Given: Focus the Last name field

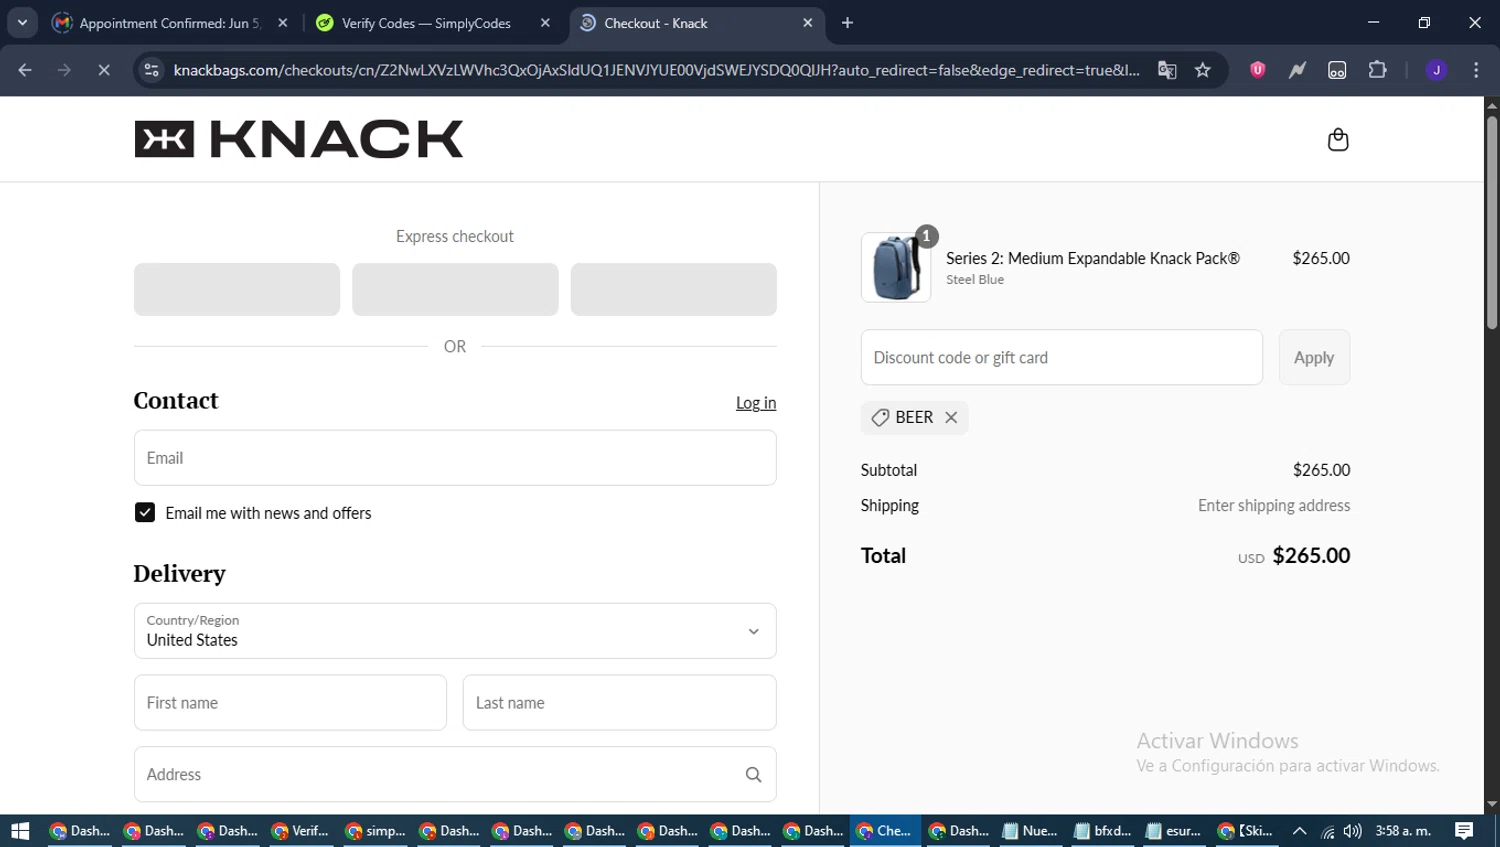Looking at the screenshot, I should pos(619,703).
